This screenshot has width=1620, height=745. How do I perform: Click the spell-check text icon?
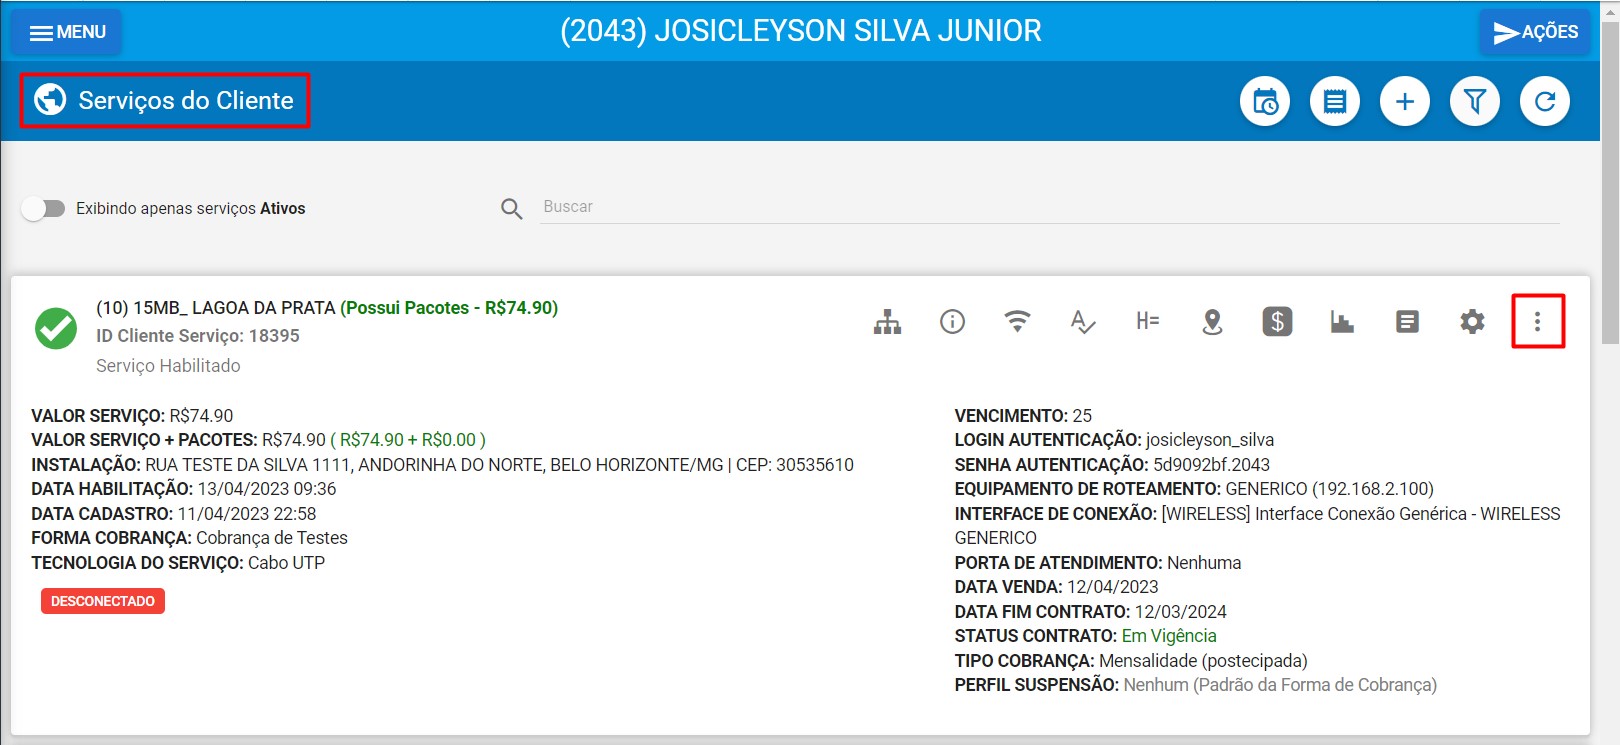[1082, 322]
